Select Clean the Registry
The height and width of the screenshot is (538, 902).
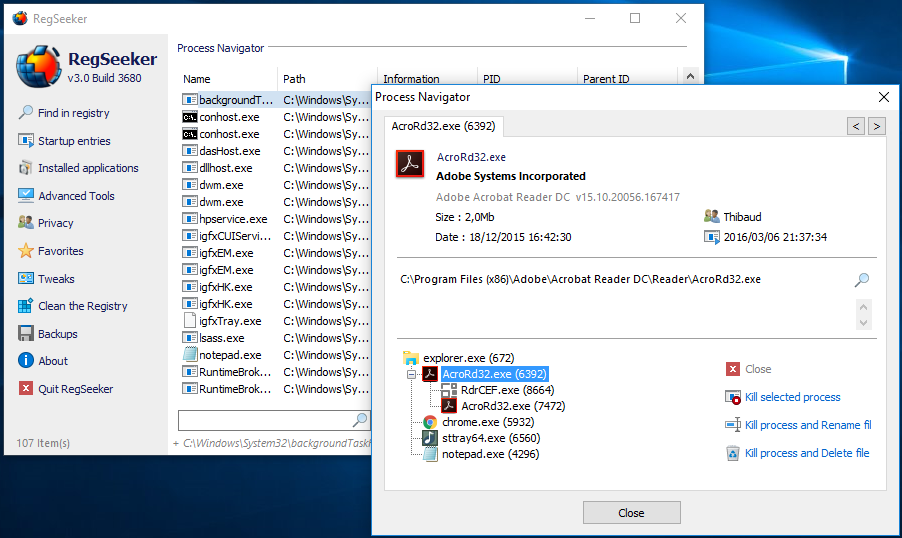72,306
